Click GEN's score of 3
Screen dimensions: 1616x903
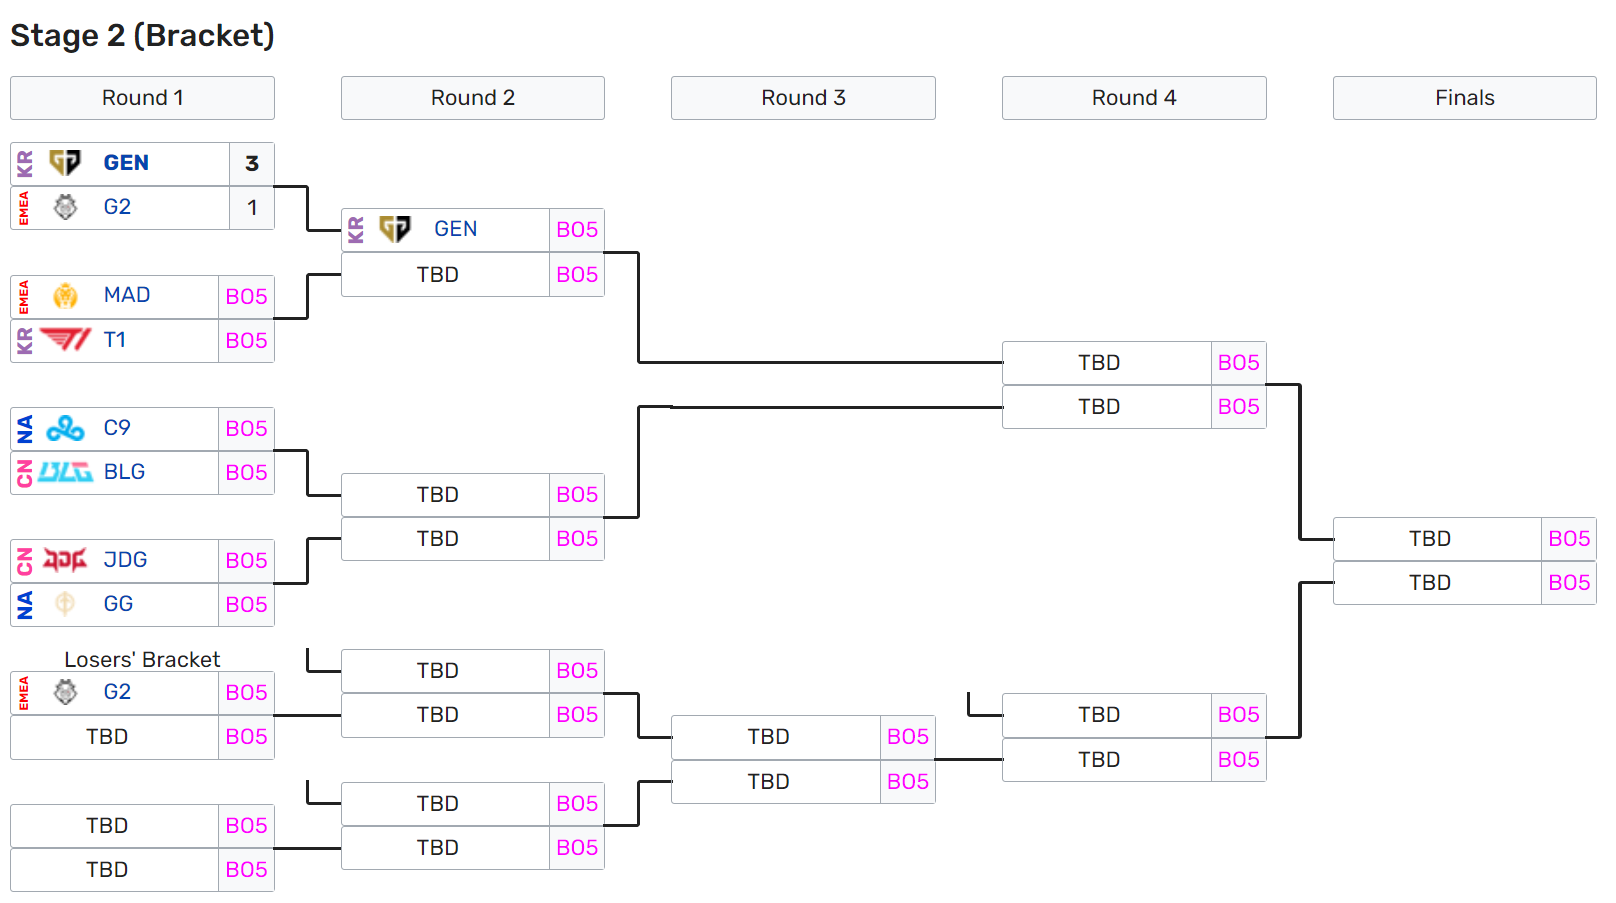(x=252, y=163)
